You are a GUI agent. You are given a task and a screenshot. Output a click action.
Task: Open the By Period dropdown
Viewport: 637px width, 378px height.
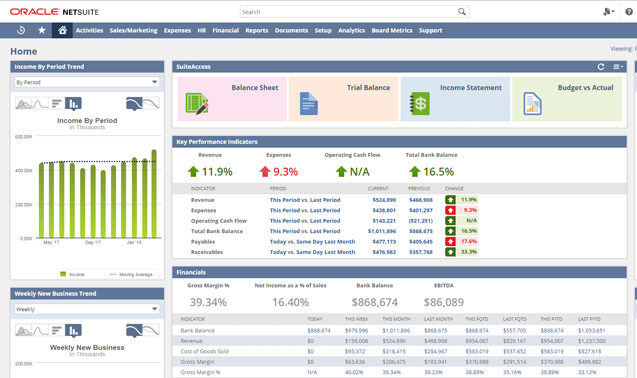pyautogui.click(x=87, y=82)
